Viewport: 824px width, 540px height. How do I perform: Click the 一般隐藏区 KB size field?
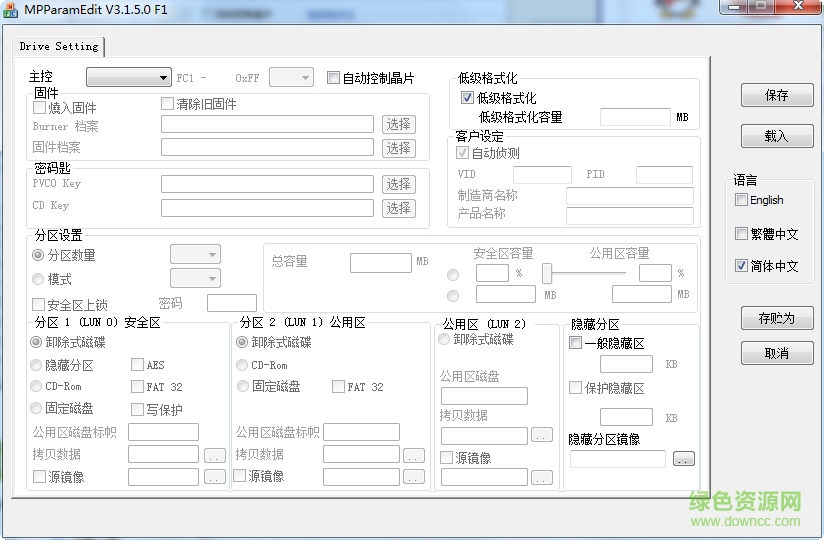click(x=626, y=364)
